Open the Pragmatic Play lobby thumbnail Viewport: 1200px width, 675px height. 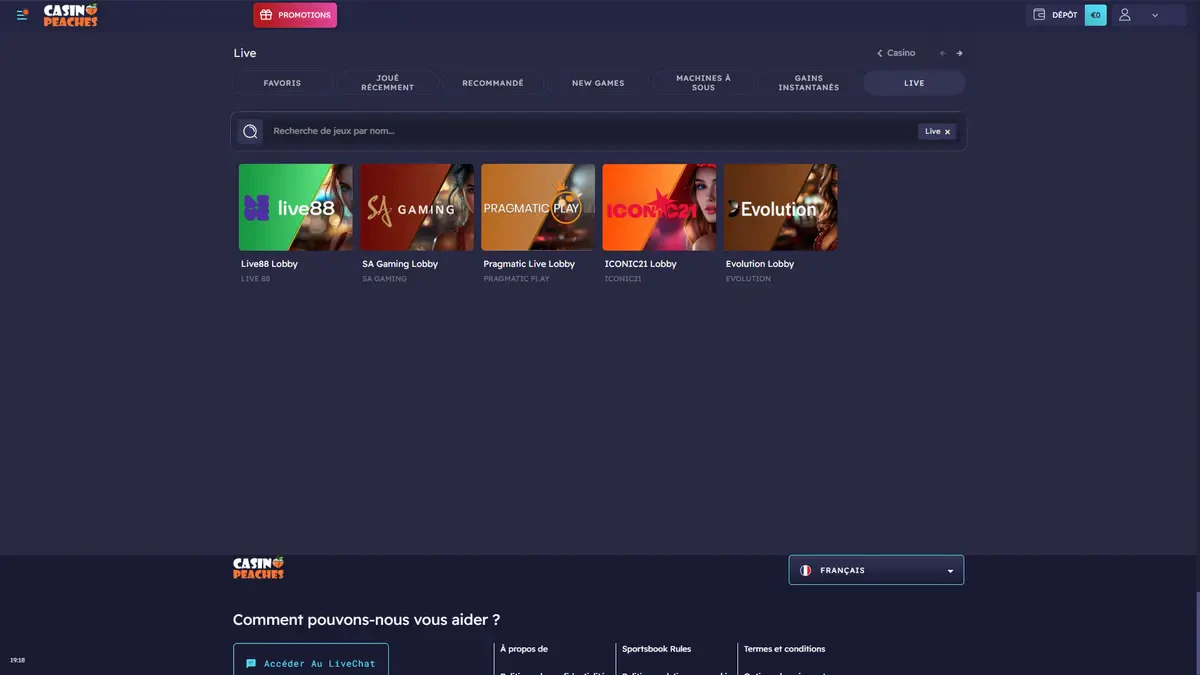point(538,207)
